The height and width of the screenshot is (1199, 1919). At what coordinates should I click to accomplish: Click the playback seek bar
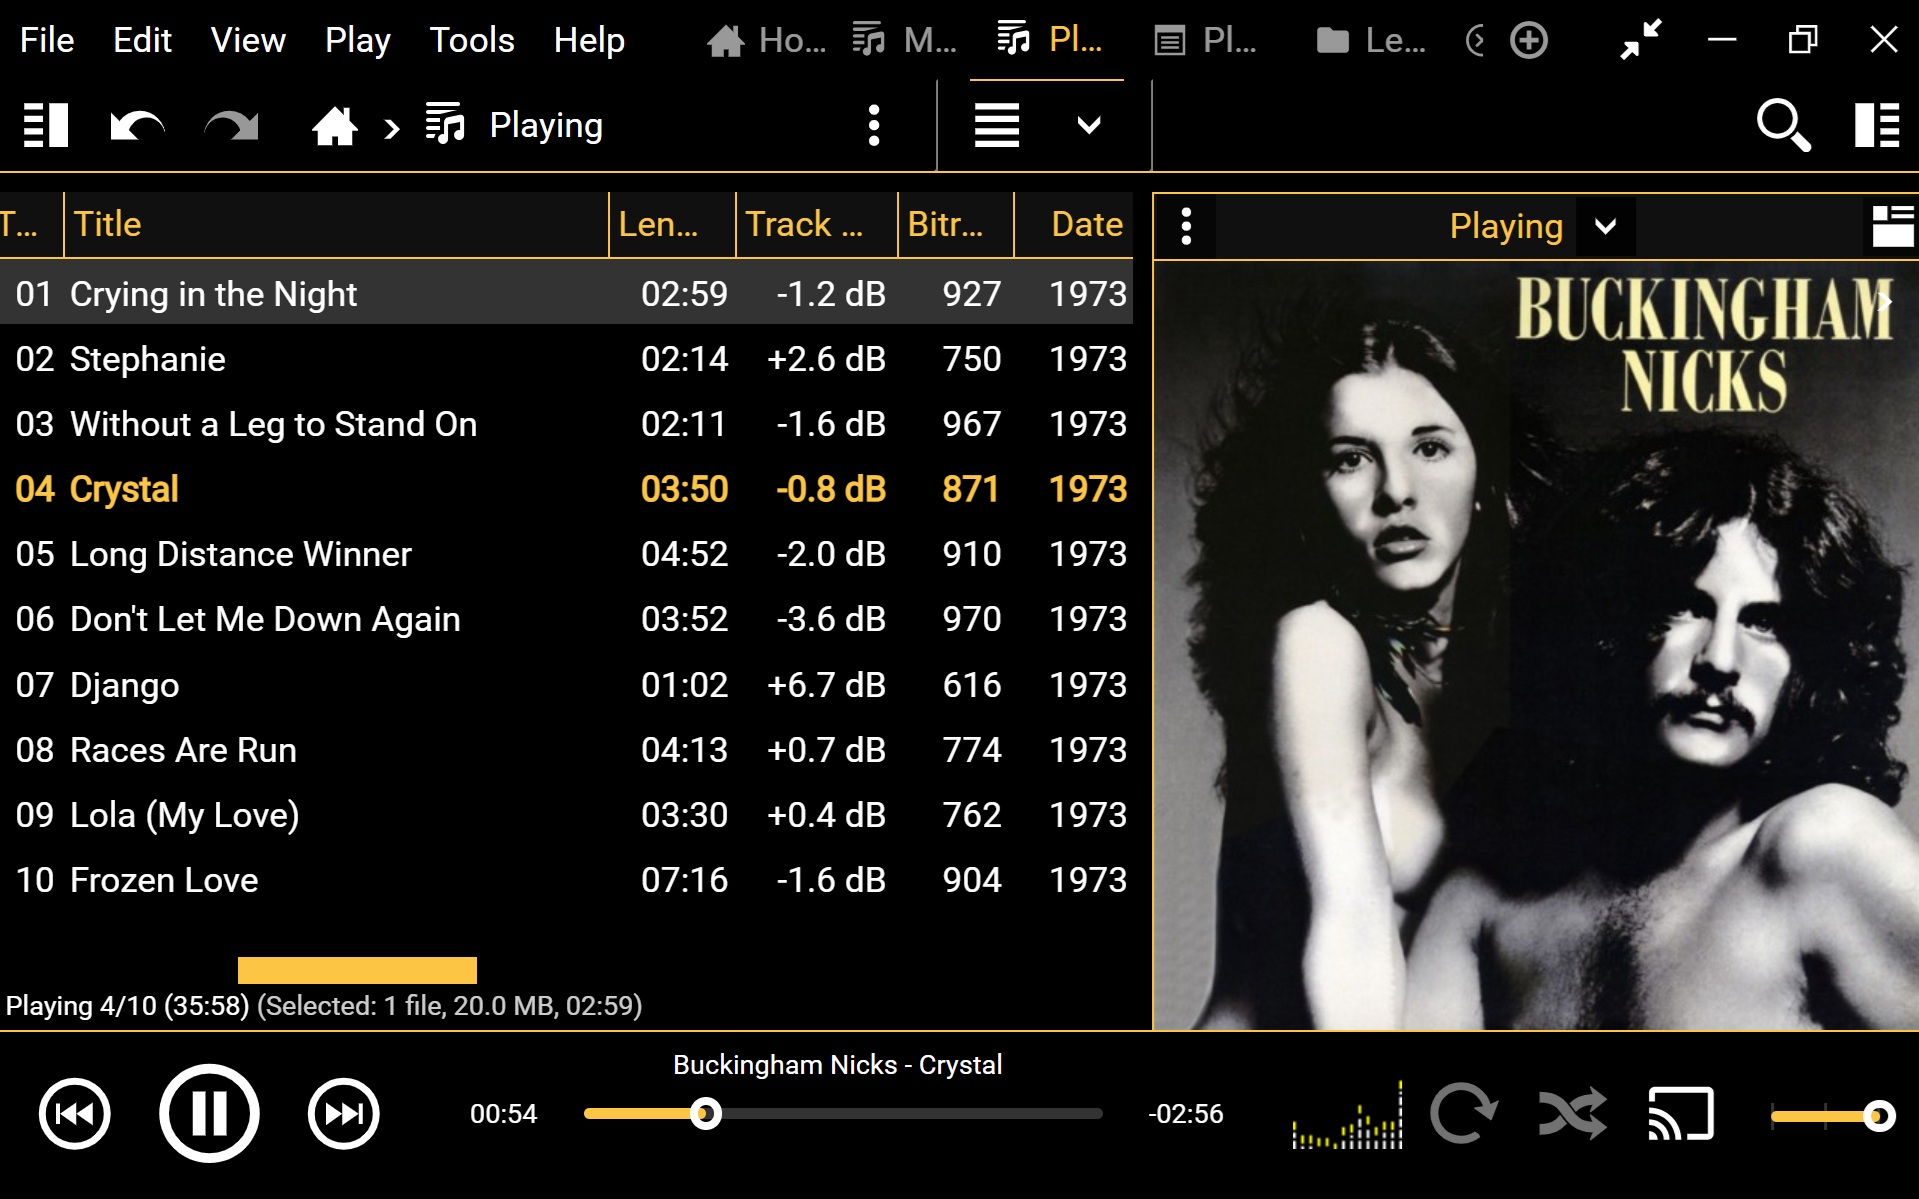pos(843,1113)
